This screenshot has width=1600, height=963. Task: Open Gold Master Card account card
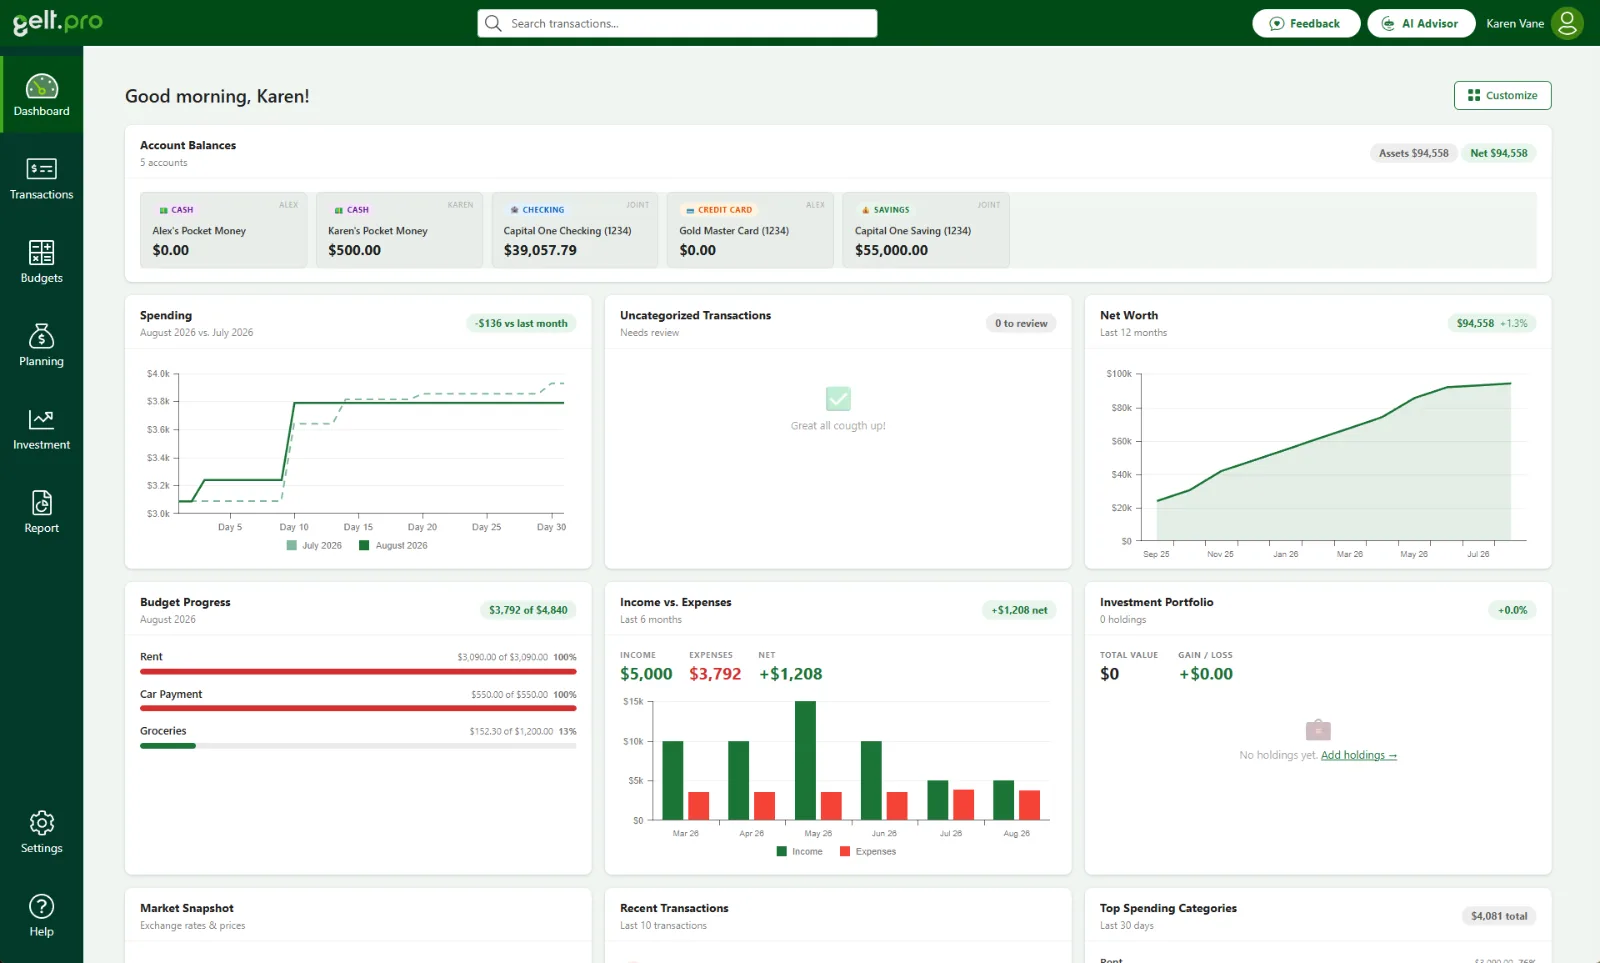750,230
